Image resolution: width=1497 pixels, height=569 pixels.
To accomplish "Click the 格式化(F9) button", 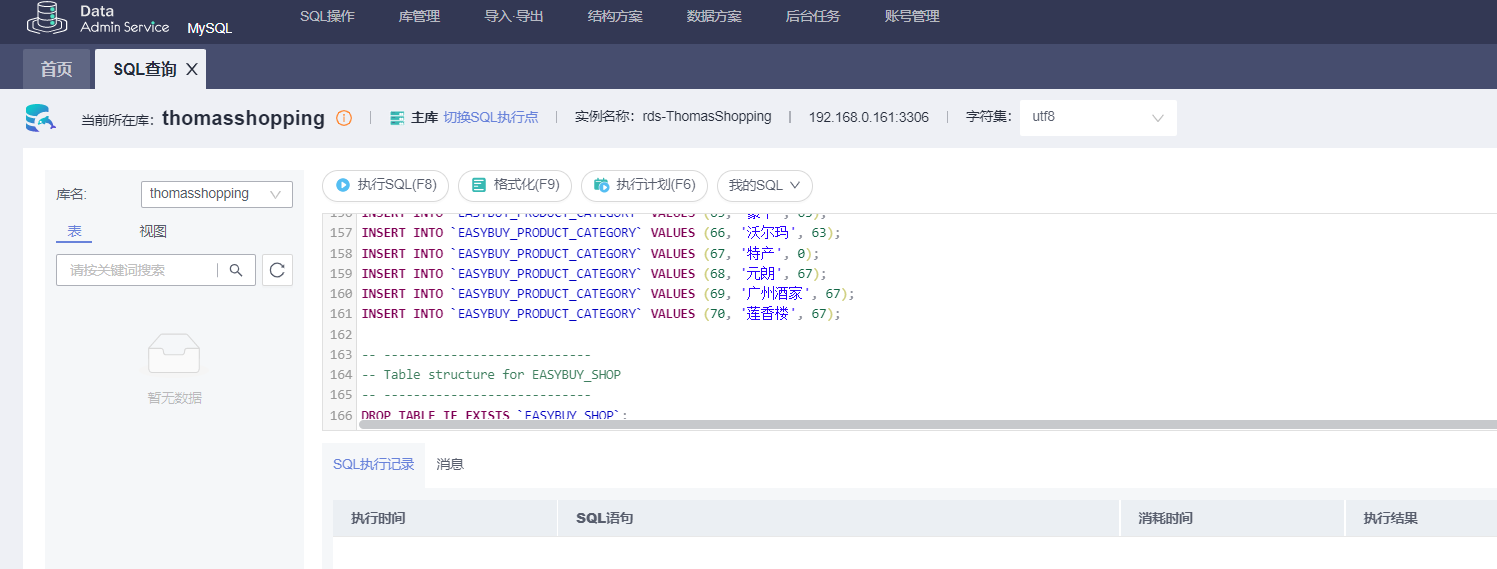I will tap(515, 185).
